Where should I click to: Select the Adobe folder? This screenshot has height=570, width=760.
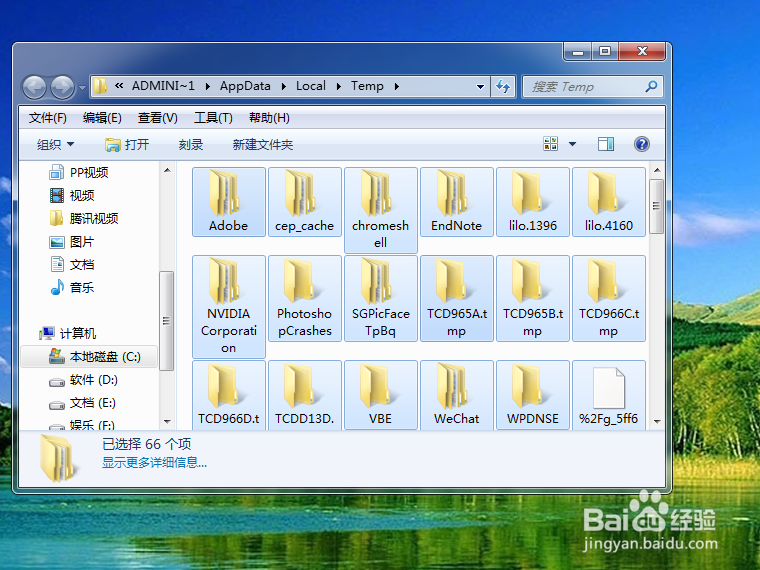point(229,202)
